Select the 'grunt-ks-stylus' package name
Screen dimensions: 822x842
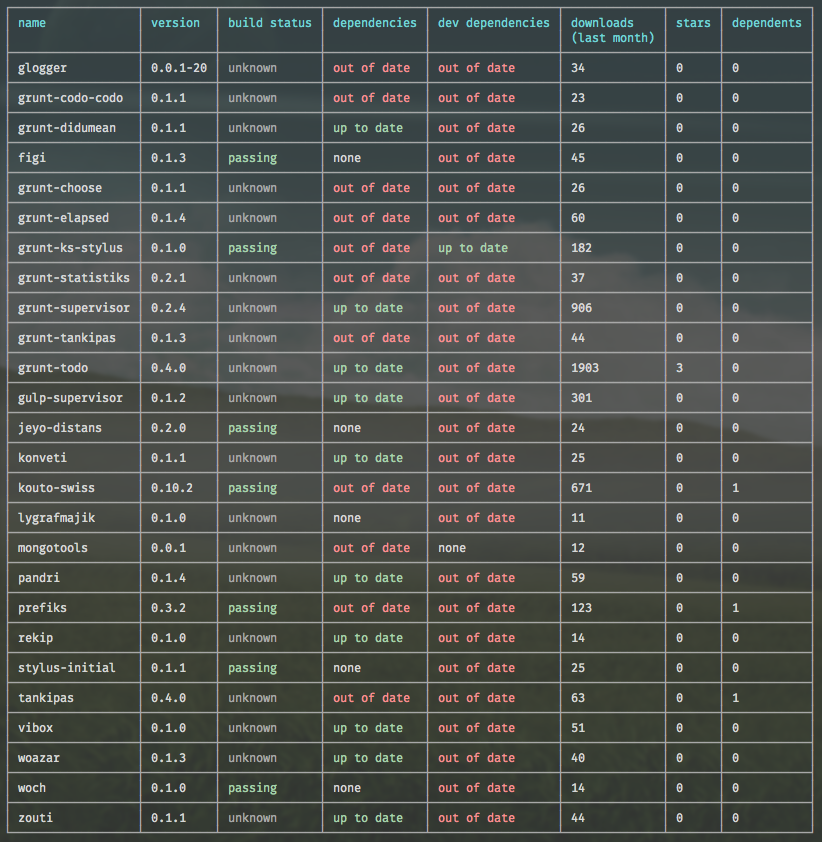click(x=70, y=248)
